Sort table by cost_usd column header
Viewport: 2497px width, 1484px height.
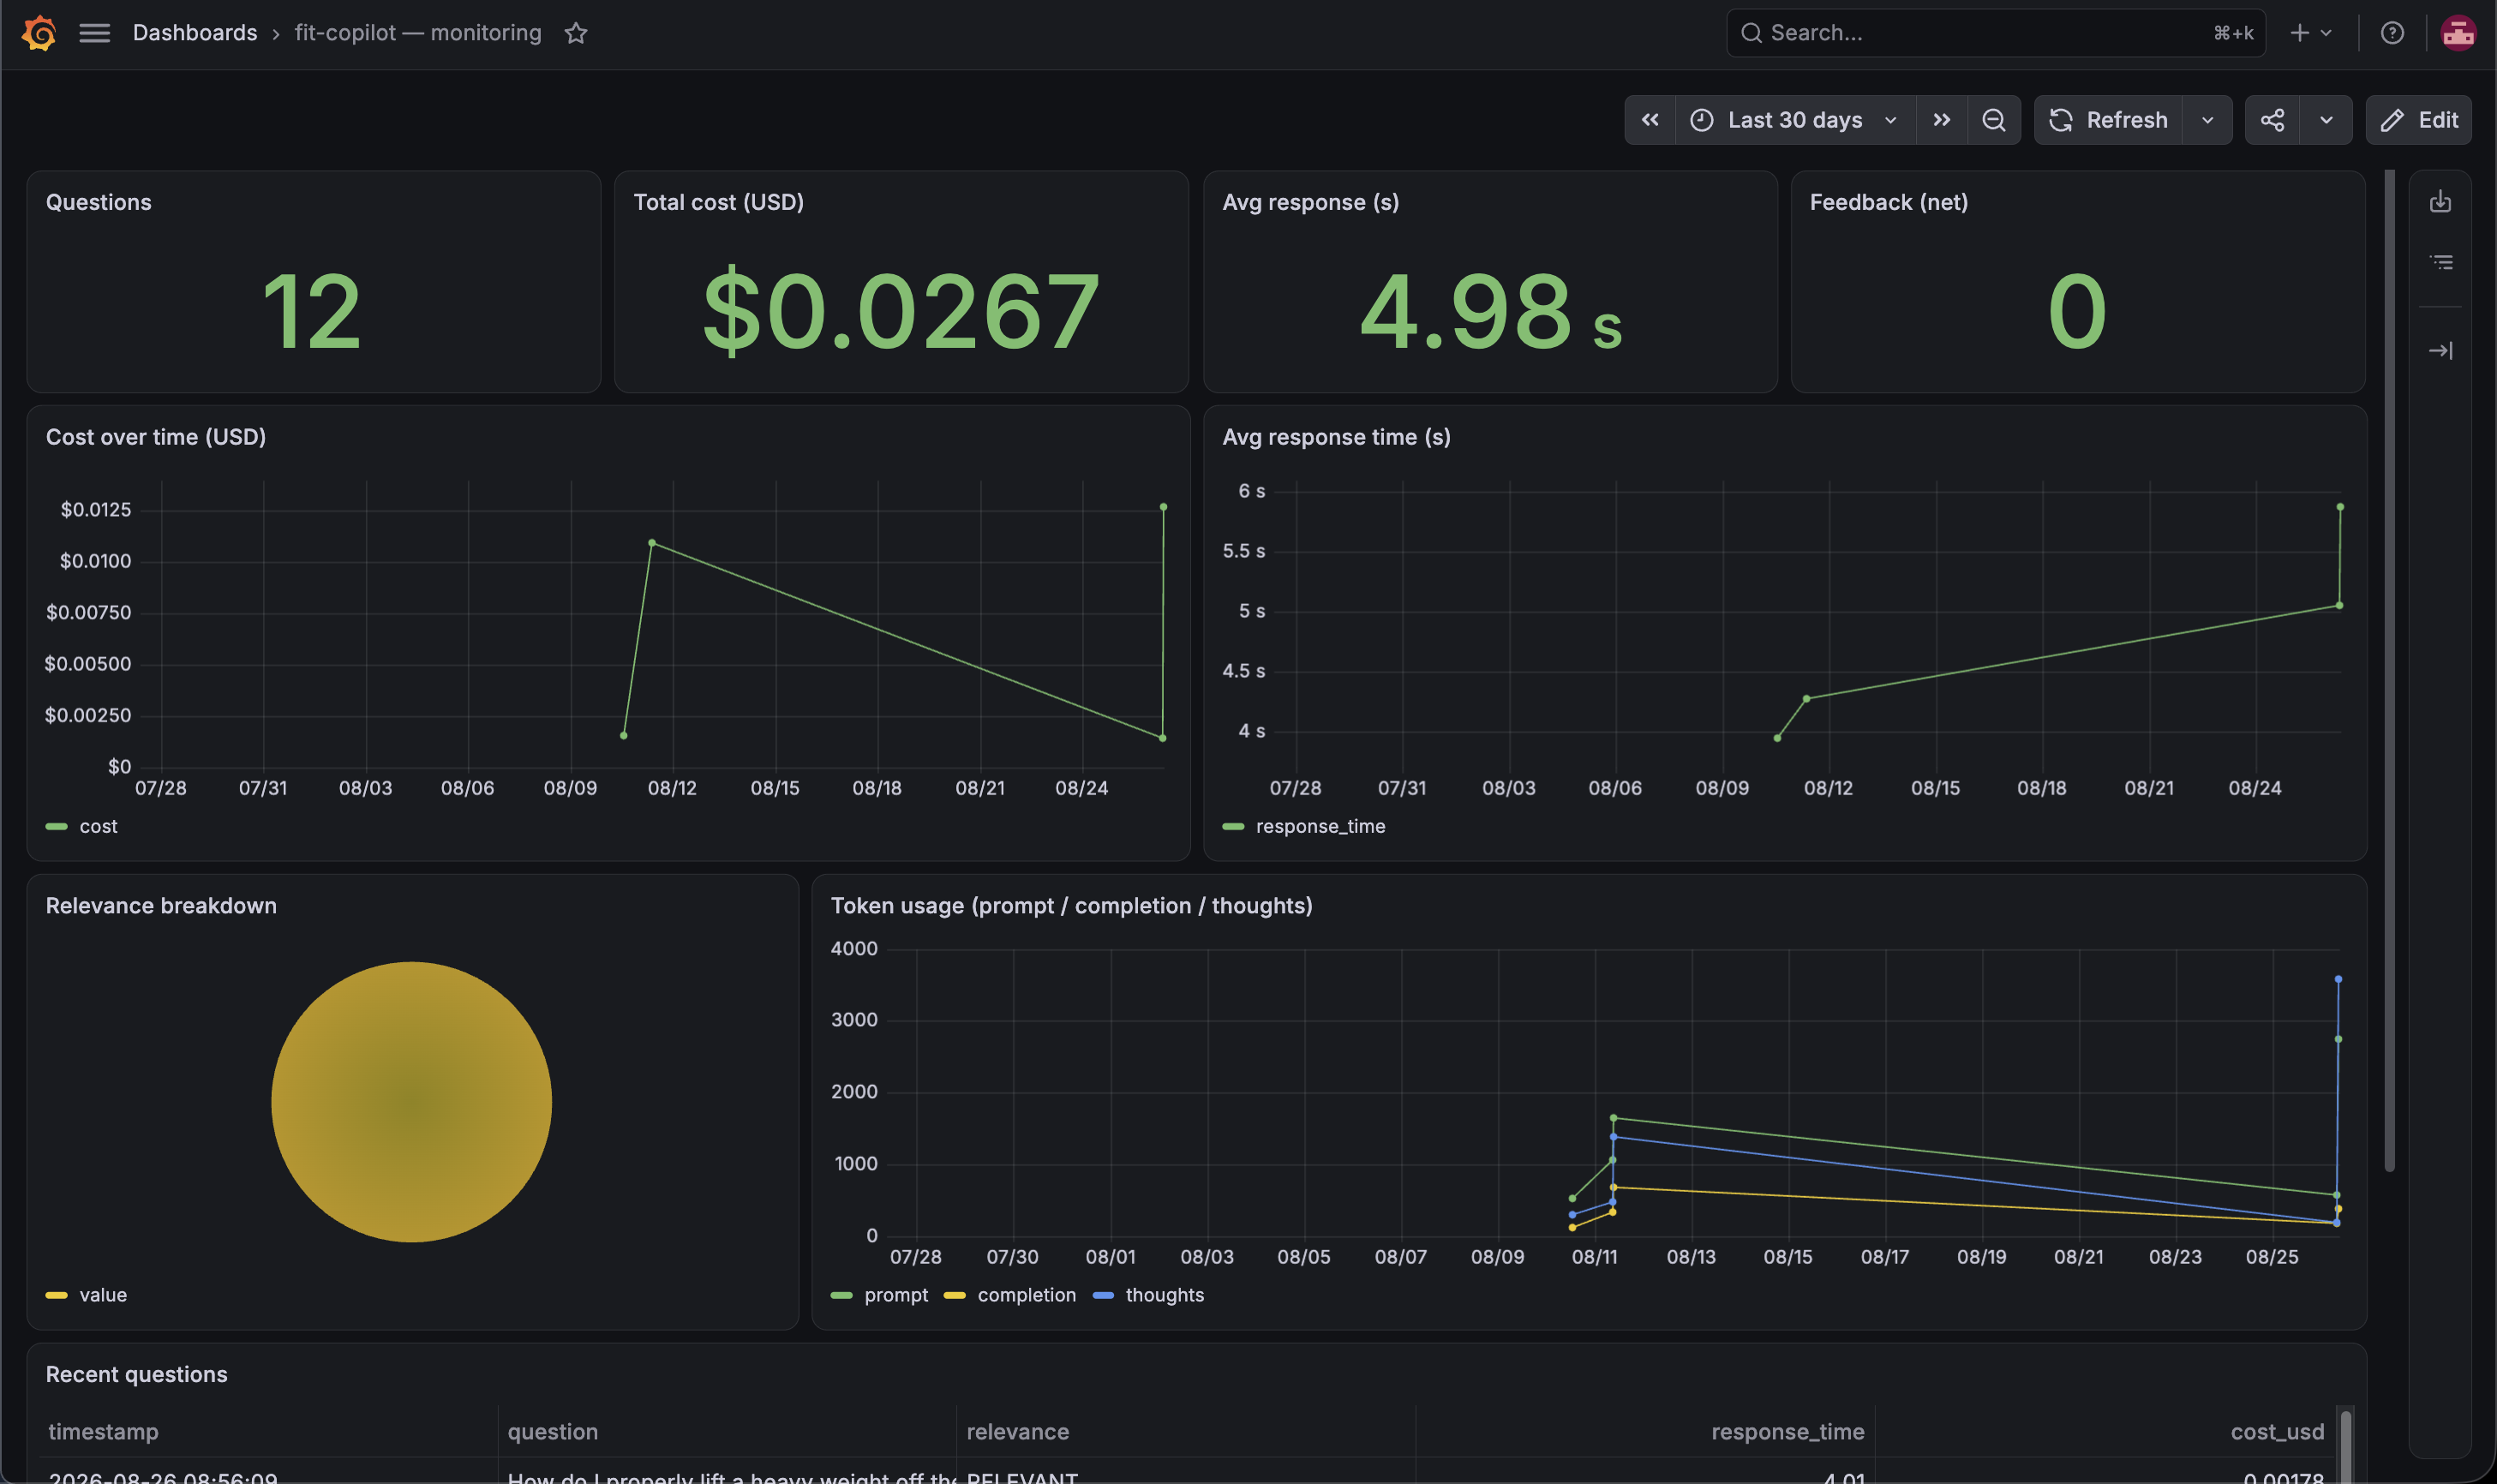(2277, 1432)
